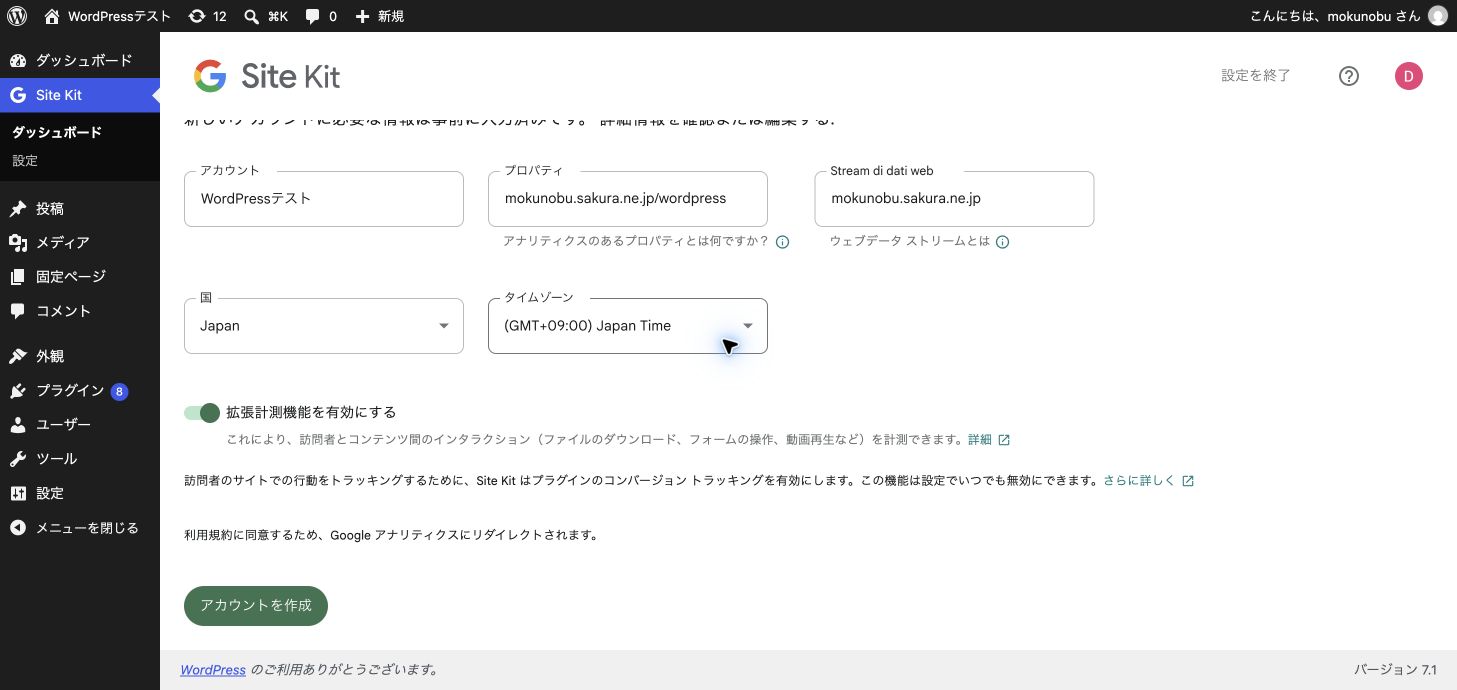The height and width of the screenshot is (690, 1457).
Task: Open the help question mark icon
Action: point(1349,76)
